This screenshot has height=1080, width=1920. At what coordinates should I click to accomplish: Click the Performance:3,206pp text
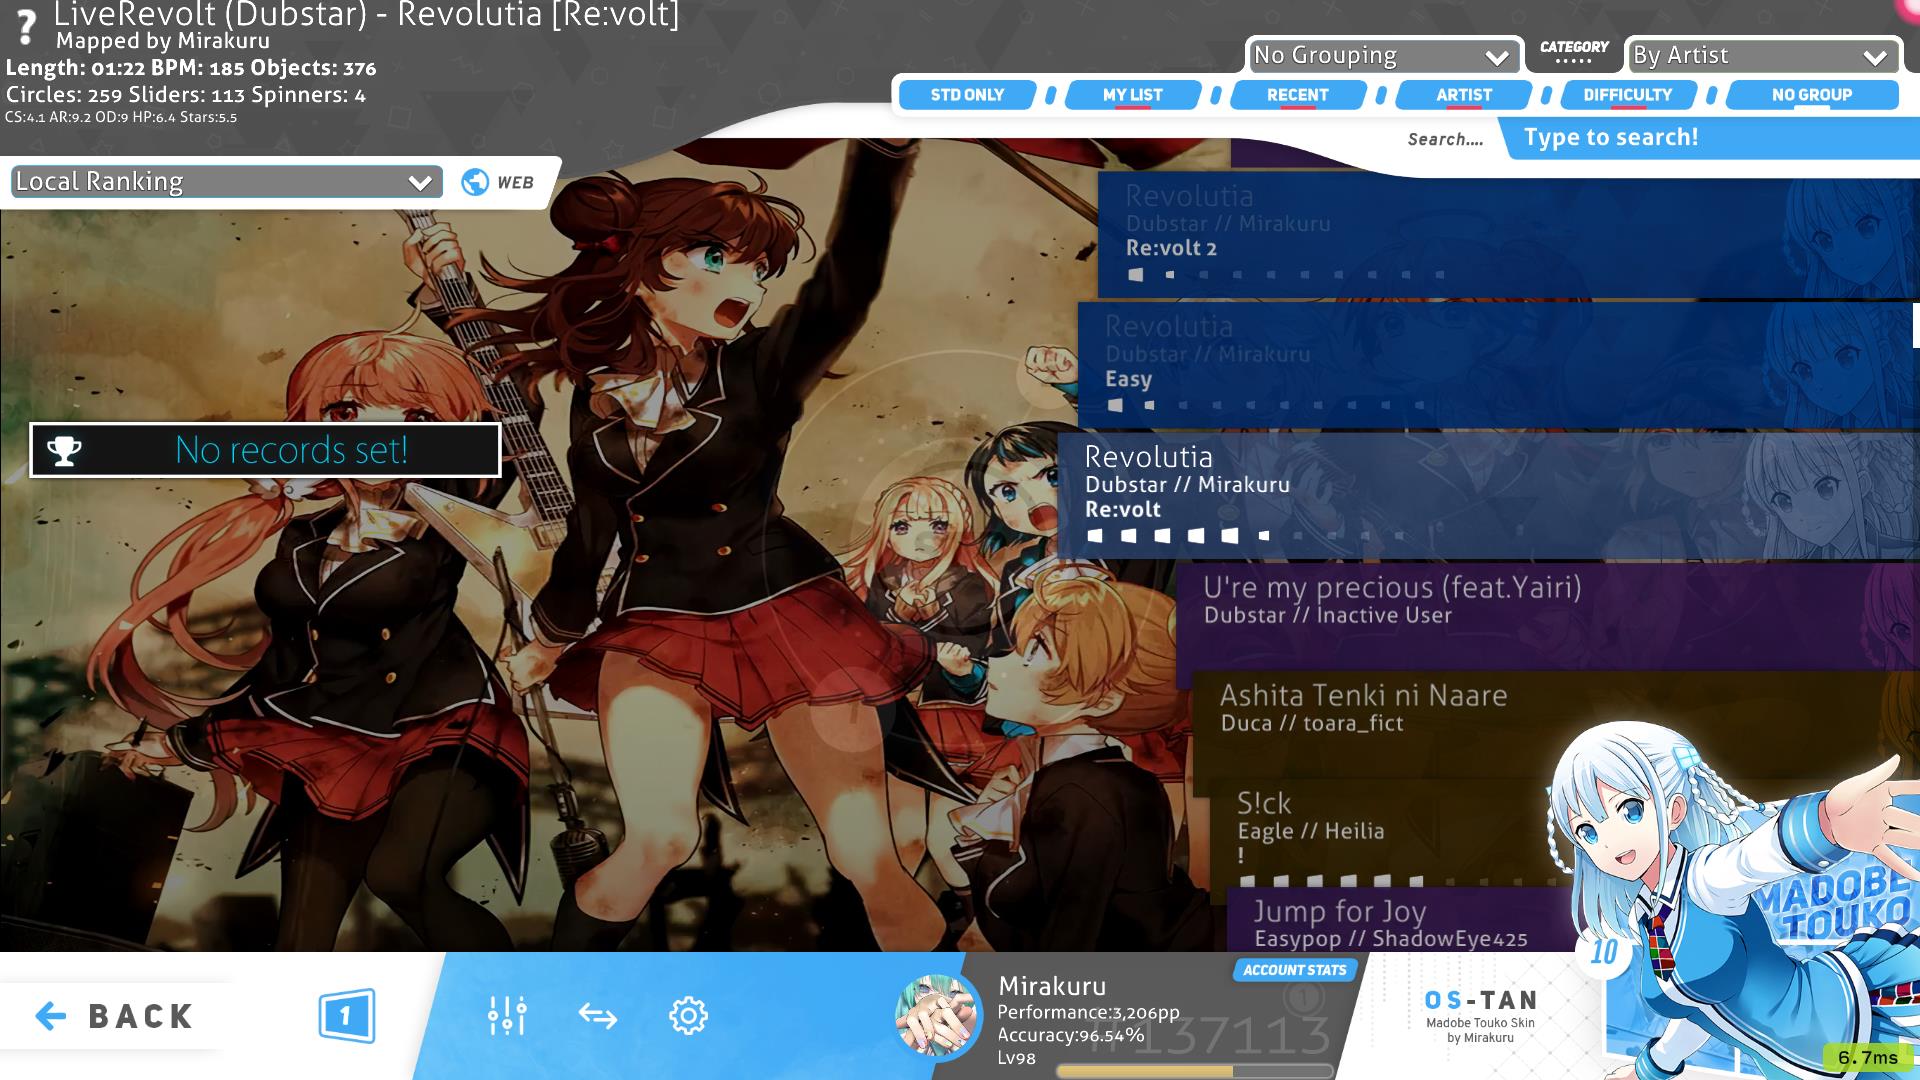tap(1089, 1012)
